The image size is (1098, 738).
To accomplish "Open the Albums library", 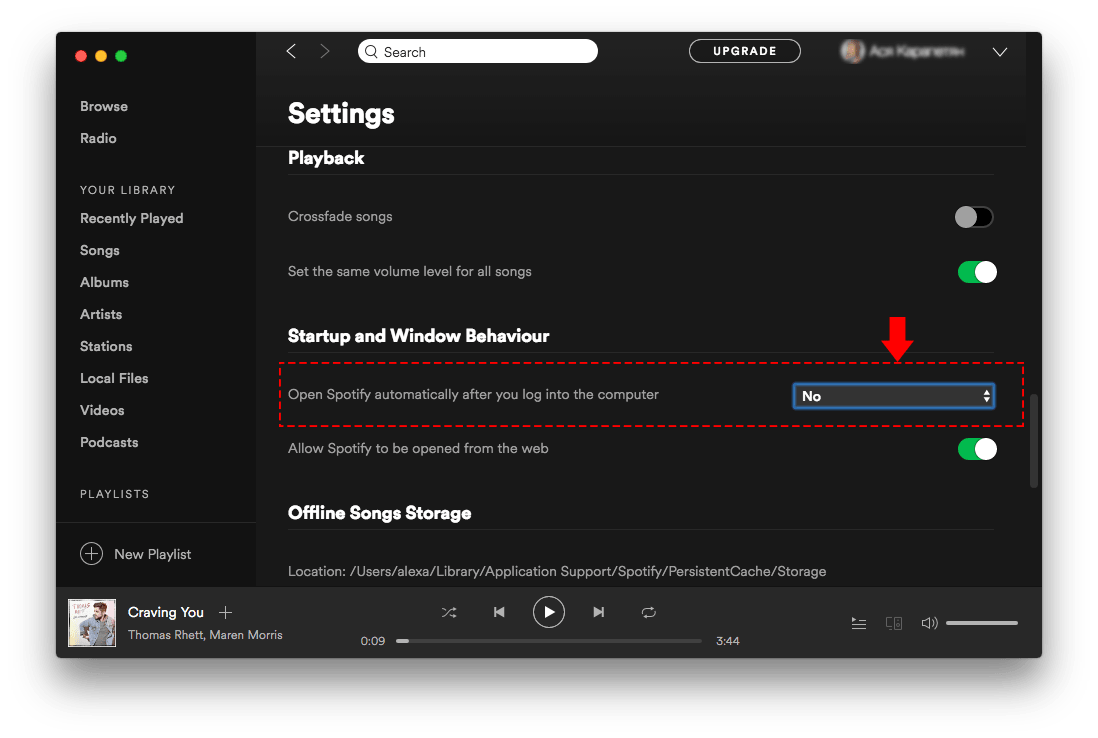I will pyautogui.click(x=104, y=282).
